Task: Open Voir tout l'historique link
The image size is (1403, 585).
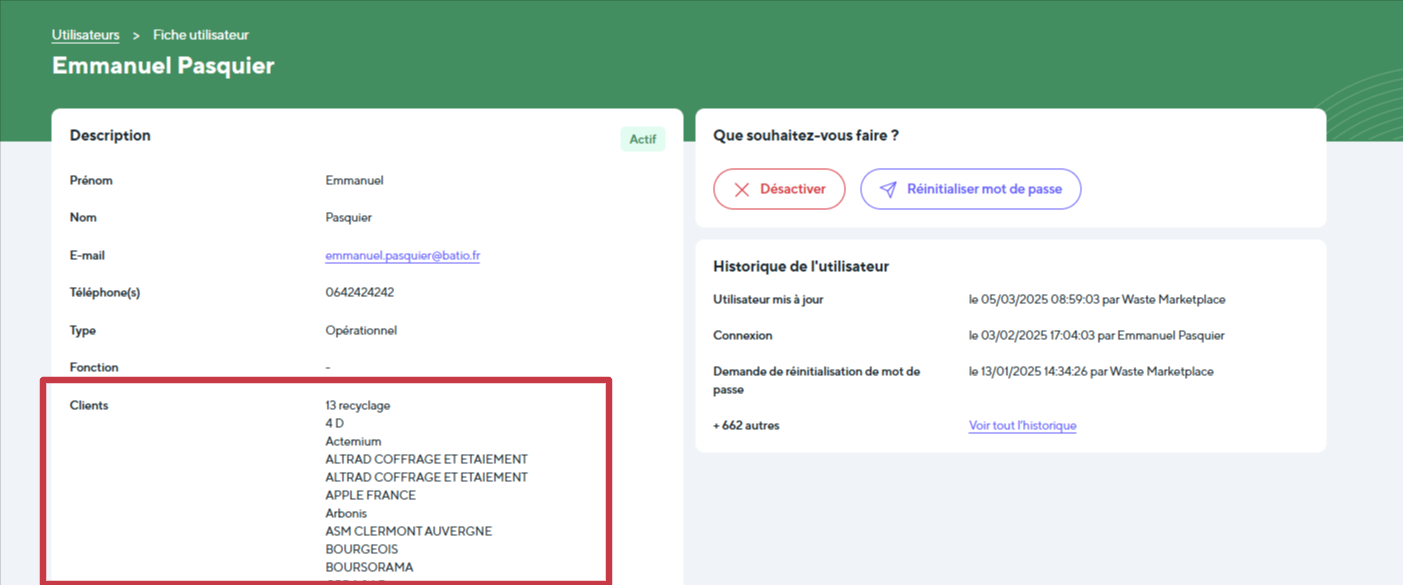Action: 1022,426
